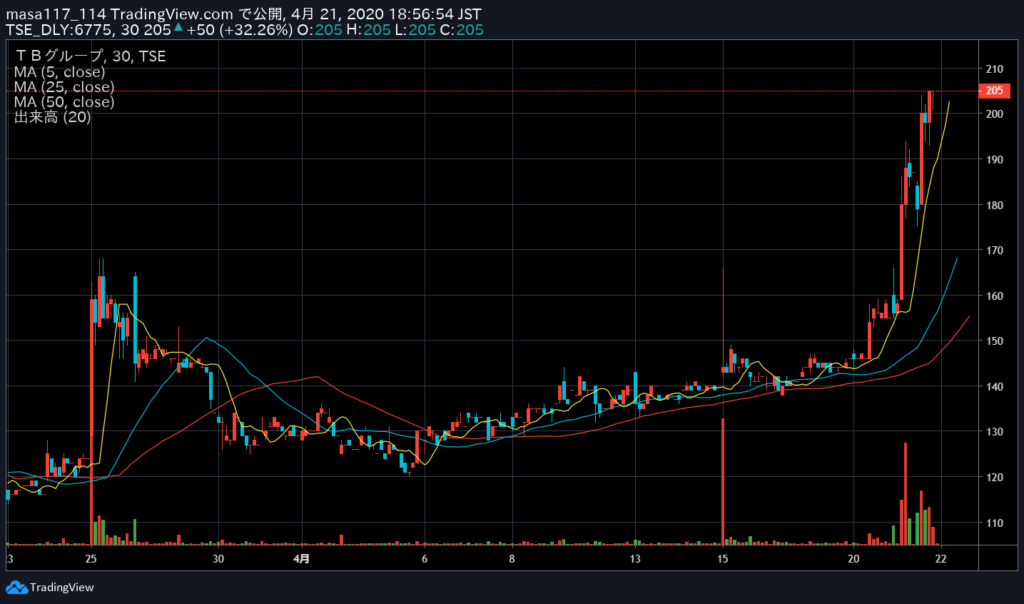
Task: Click the 140 price axis label
Action: coord(995,387)
